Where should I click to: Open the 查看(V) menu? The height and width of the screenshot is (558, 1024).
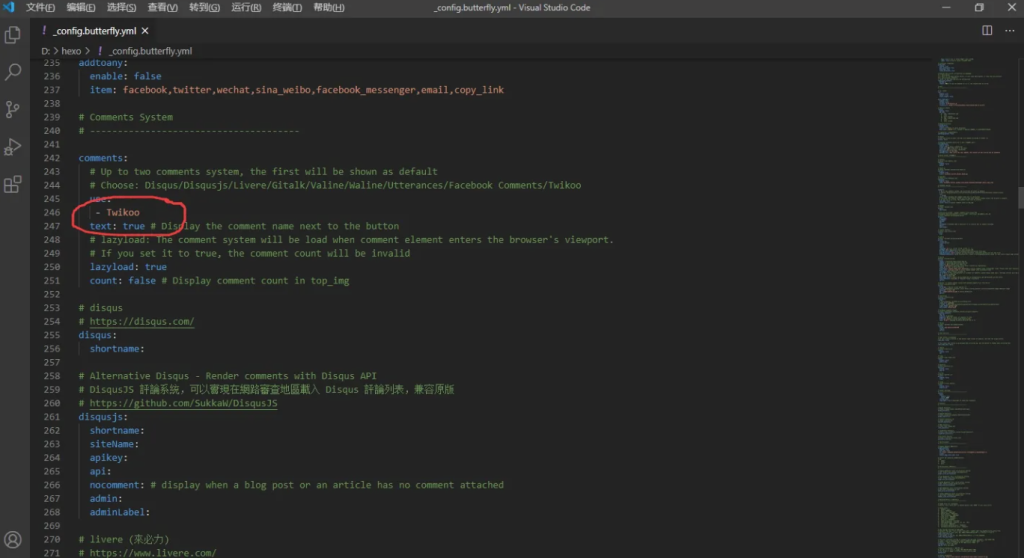[163, 8]
